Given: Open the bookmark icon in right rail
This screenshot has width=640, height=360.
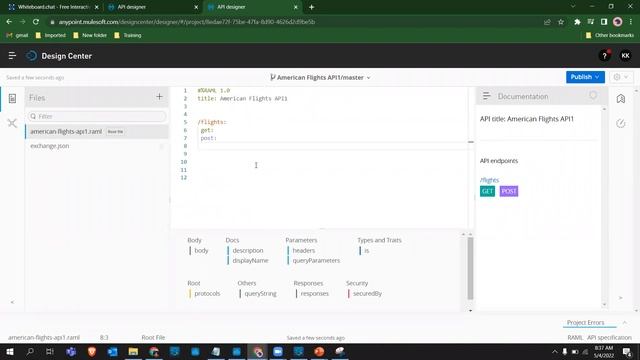Looking at the screenshot, I should [x=621, y=98].
